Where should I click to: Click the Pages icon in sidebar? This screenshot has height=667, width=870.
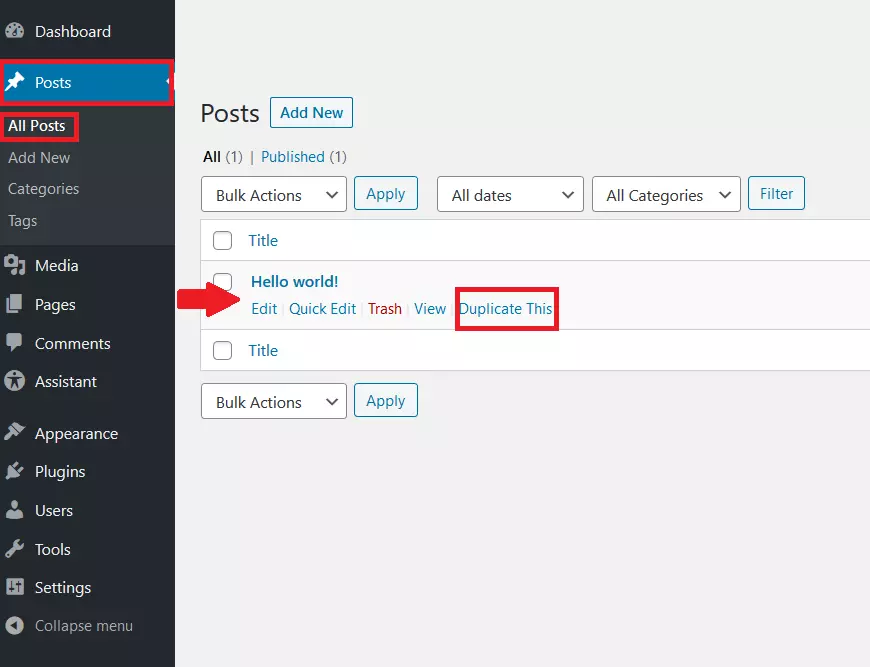pos(14,304)
